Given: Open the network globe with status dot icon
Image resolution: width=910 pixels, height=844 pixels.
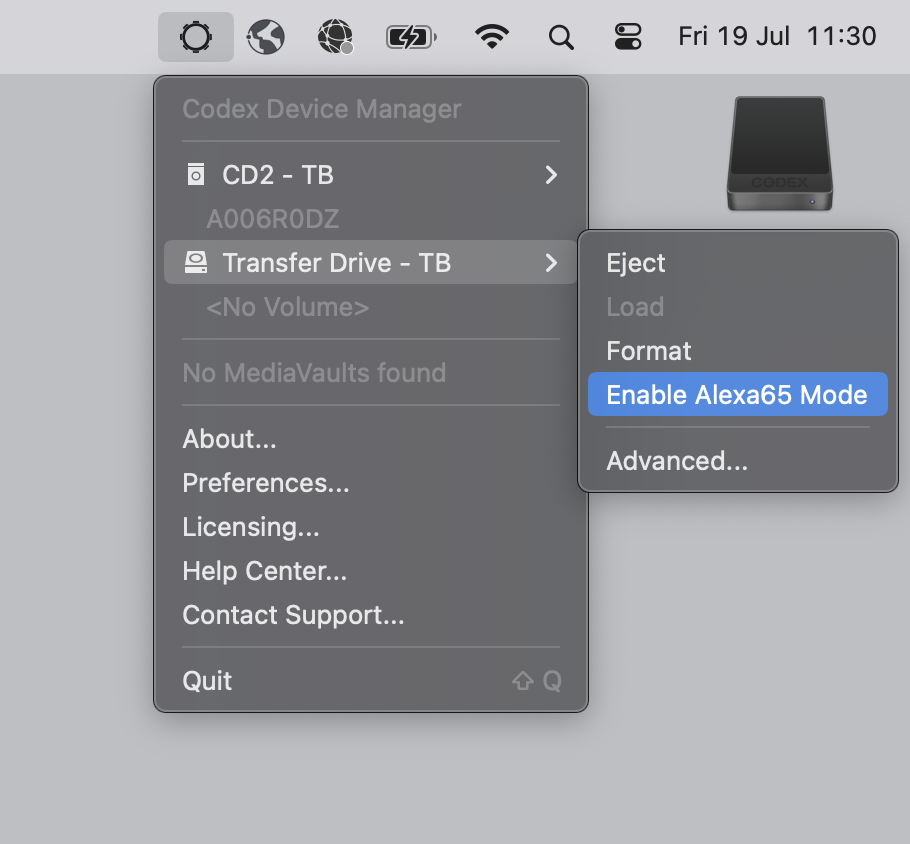Looking at the screenshot, I should point(336,38).
